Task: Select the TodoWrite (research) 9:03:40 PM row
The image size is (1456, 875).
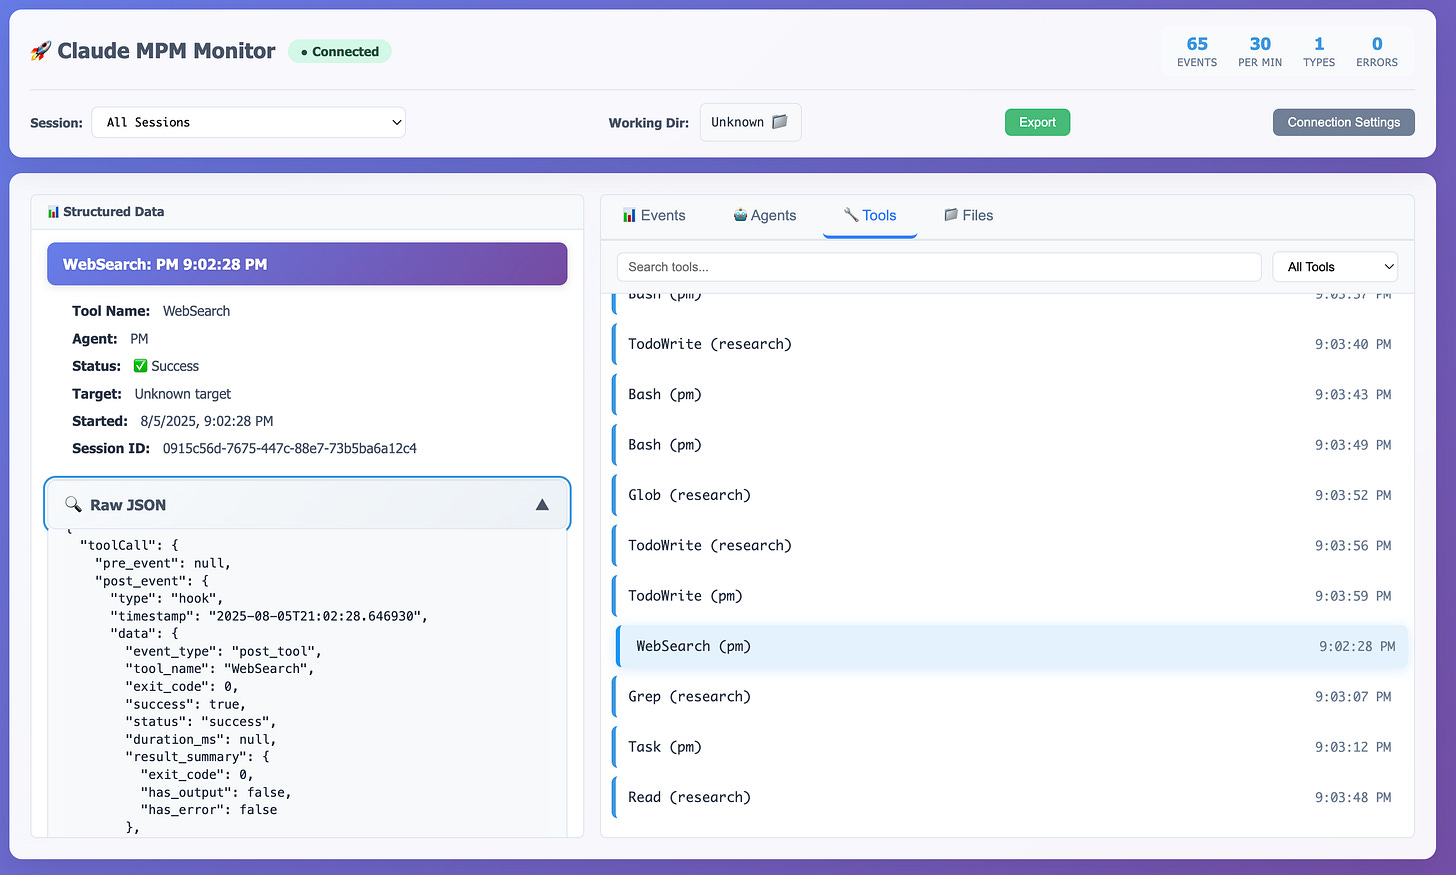Action: click(1011, 344)
